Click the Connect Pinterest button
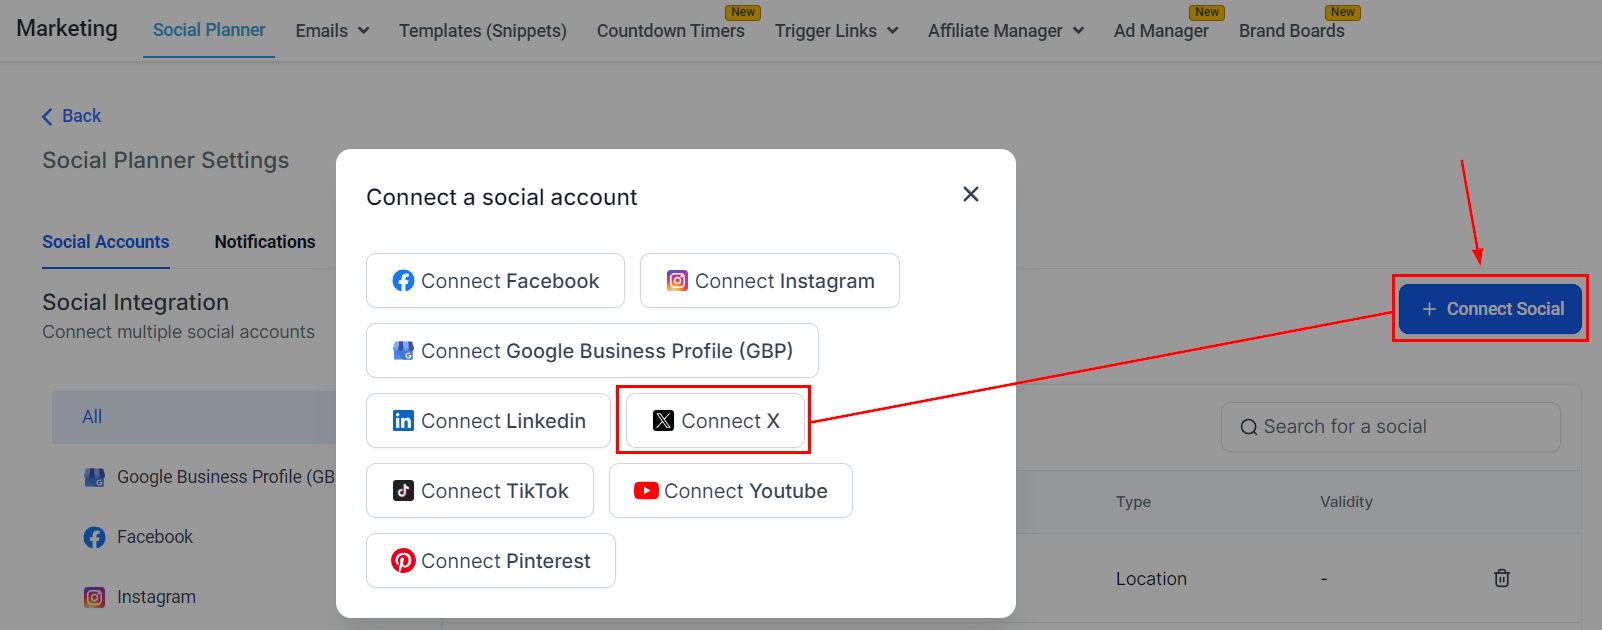The height and width of the screenshot is (630, 1602). point(490,561)
